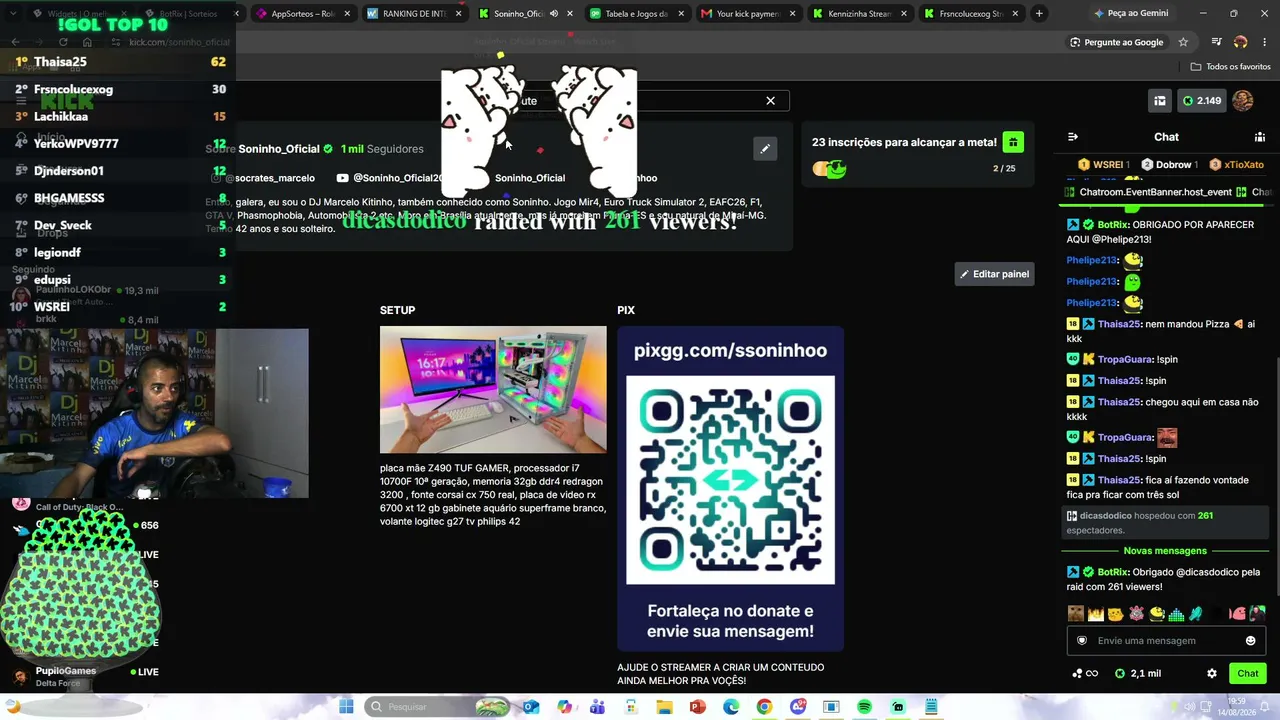Switch to the Frsncolucexog Stream tab
Screen dimensions: 1280x720
[x=970, y=14]
